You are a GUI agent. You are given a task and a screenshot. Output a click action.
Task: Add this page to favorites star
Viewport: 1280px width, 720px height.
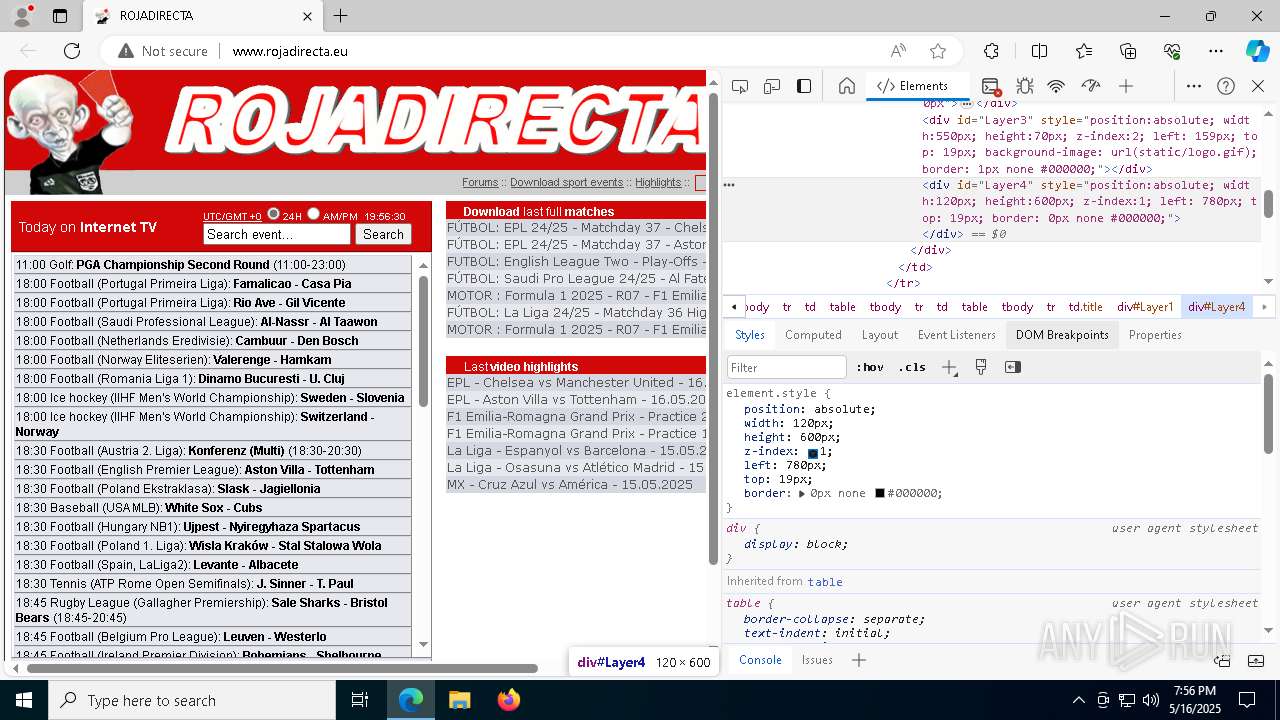tap(938, 51)
